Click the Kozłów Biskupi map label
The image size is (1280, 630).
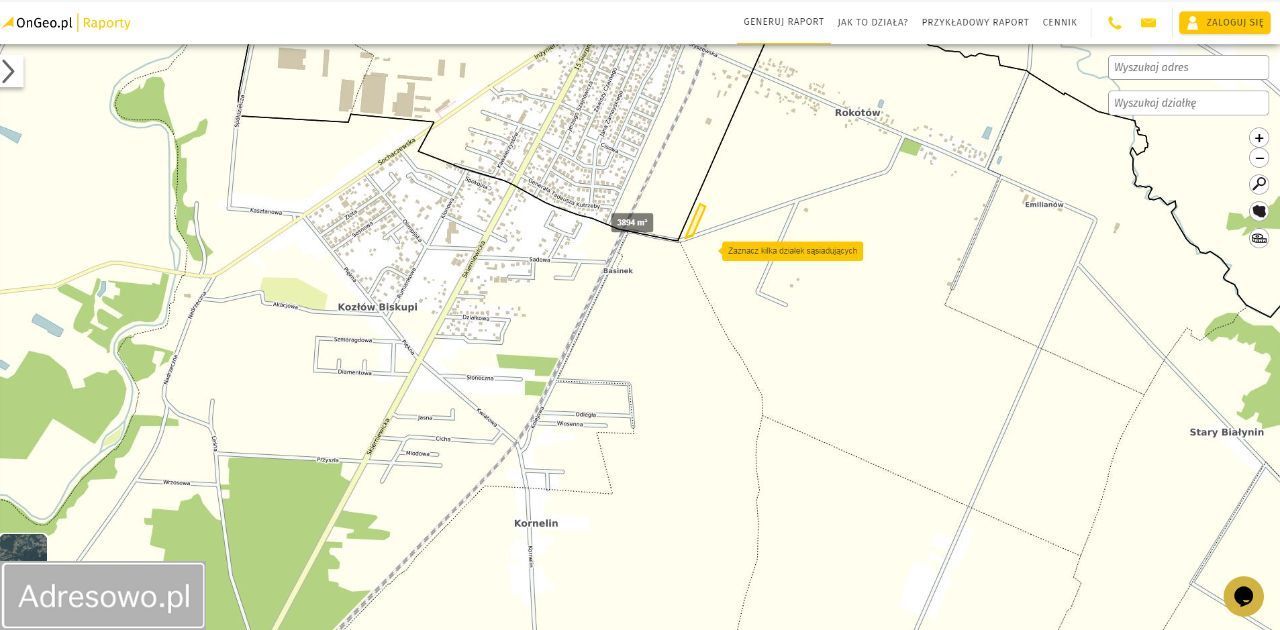coord(378,307)
